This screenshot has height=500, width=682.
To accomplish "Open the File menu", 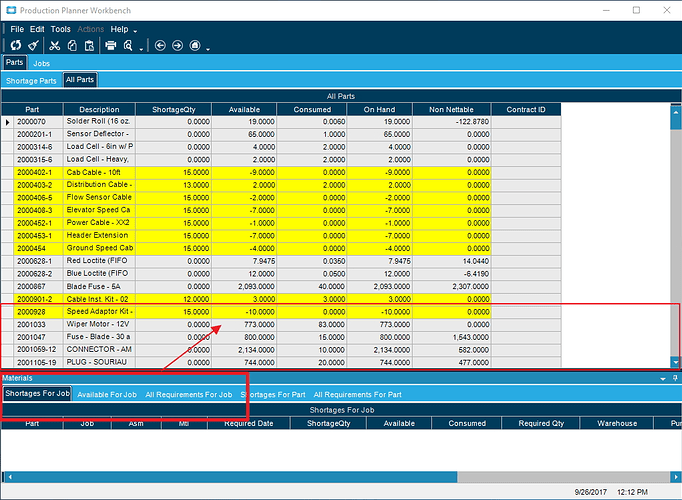I will 17,29.
